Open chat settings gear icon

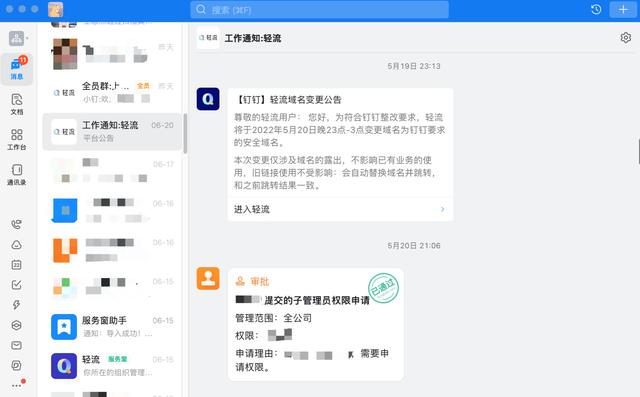click(625, 38)
